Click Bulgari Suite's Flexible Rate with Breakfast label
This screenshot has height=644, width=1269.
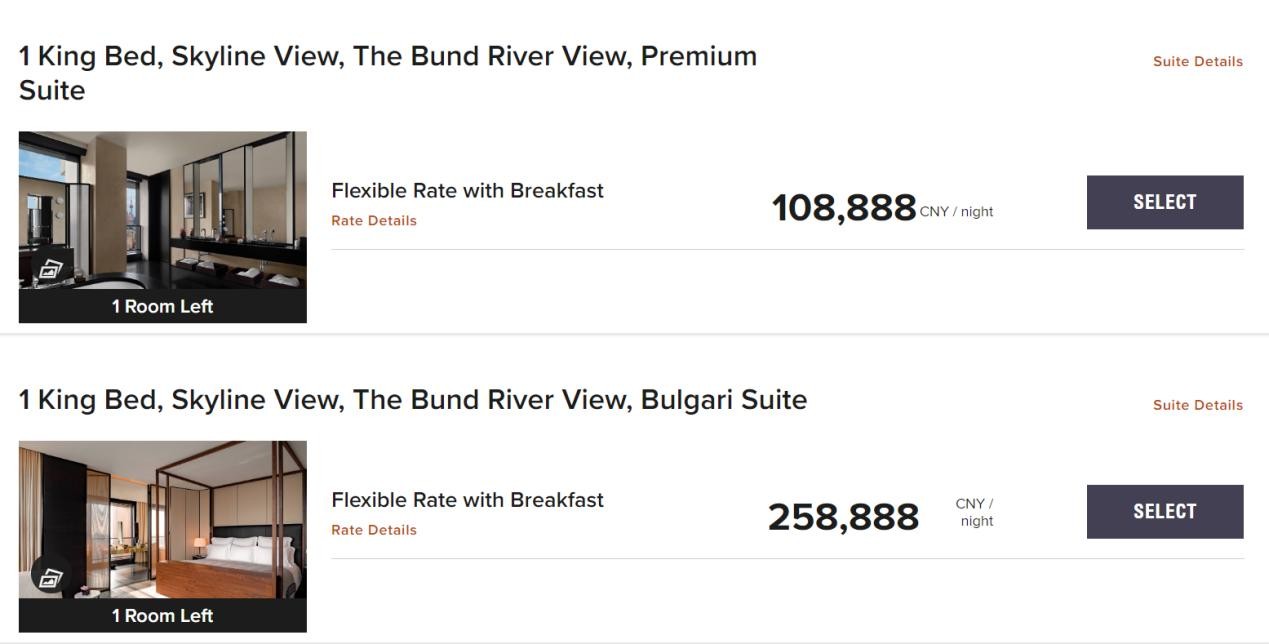click(x=467, y=500)
